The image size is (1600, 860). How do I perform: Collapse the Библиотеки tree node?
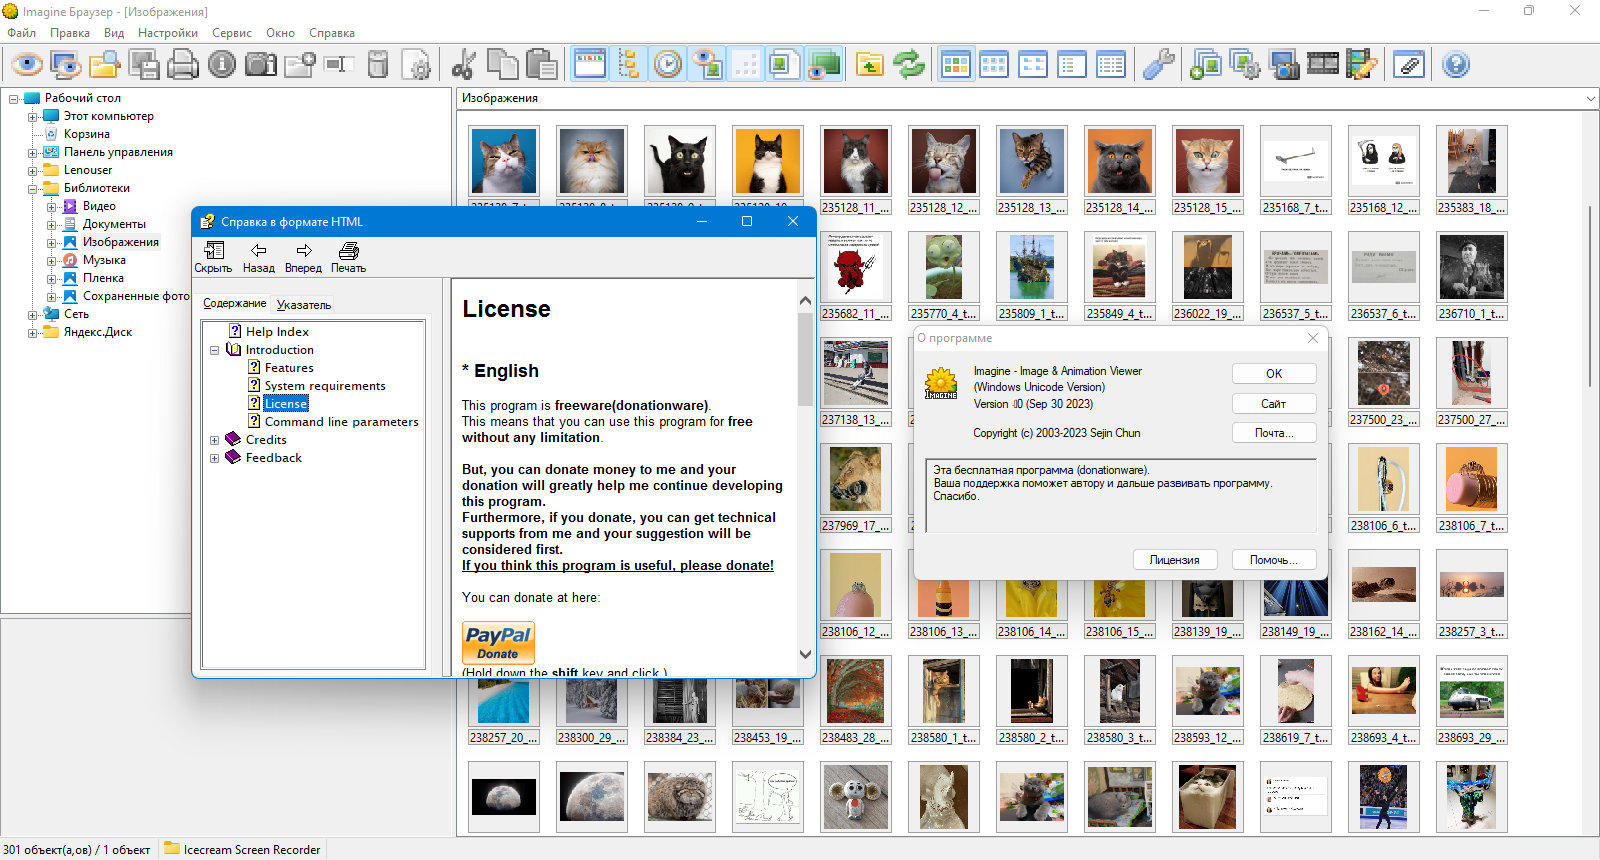33,188
